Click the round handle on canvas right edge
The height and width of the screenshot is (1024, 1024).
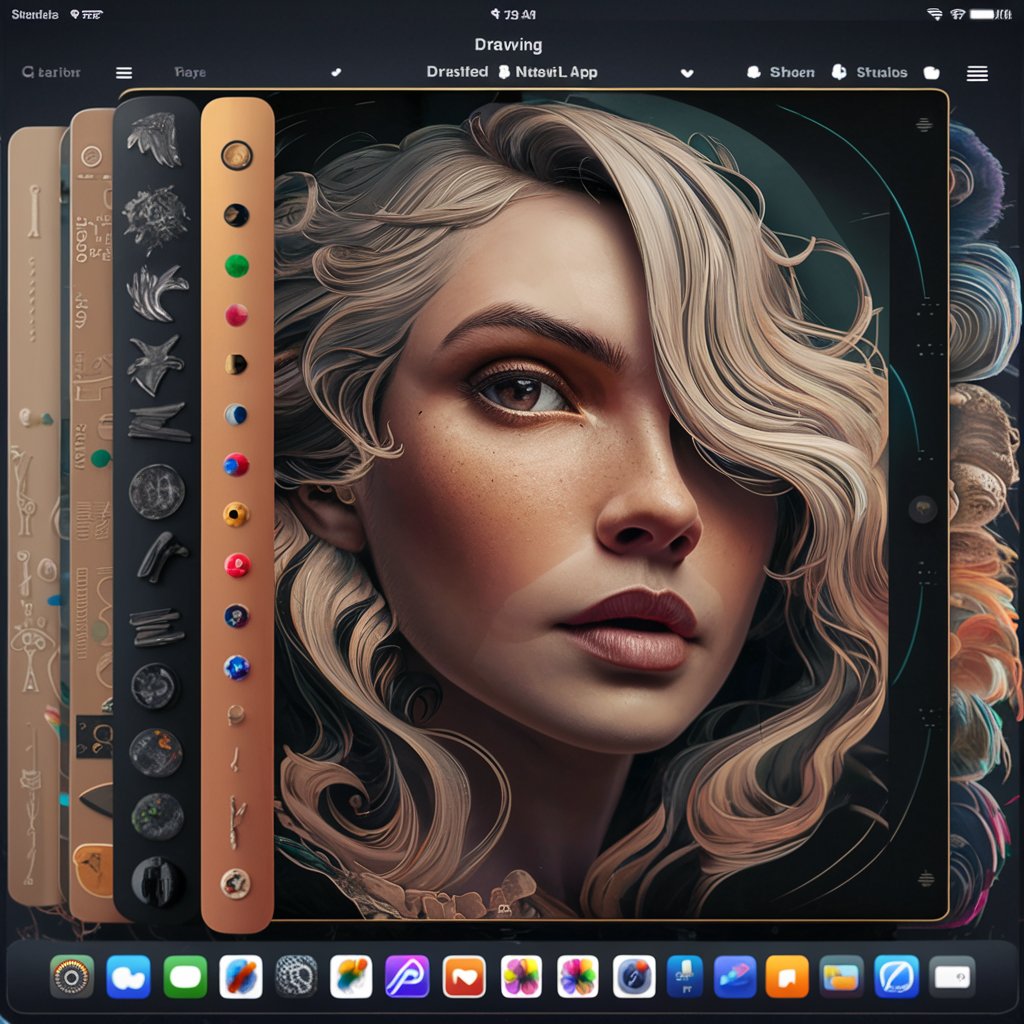[x=921, y=509]
